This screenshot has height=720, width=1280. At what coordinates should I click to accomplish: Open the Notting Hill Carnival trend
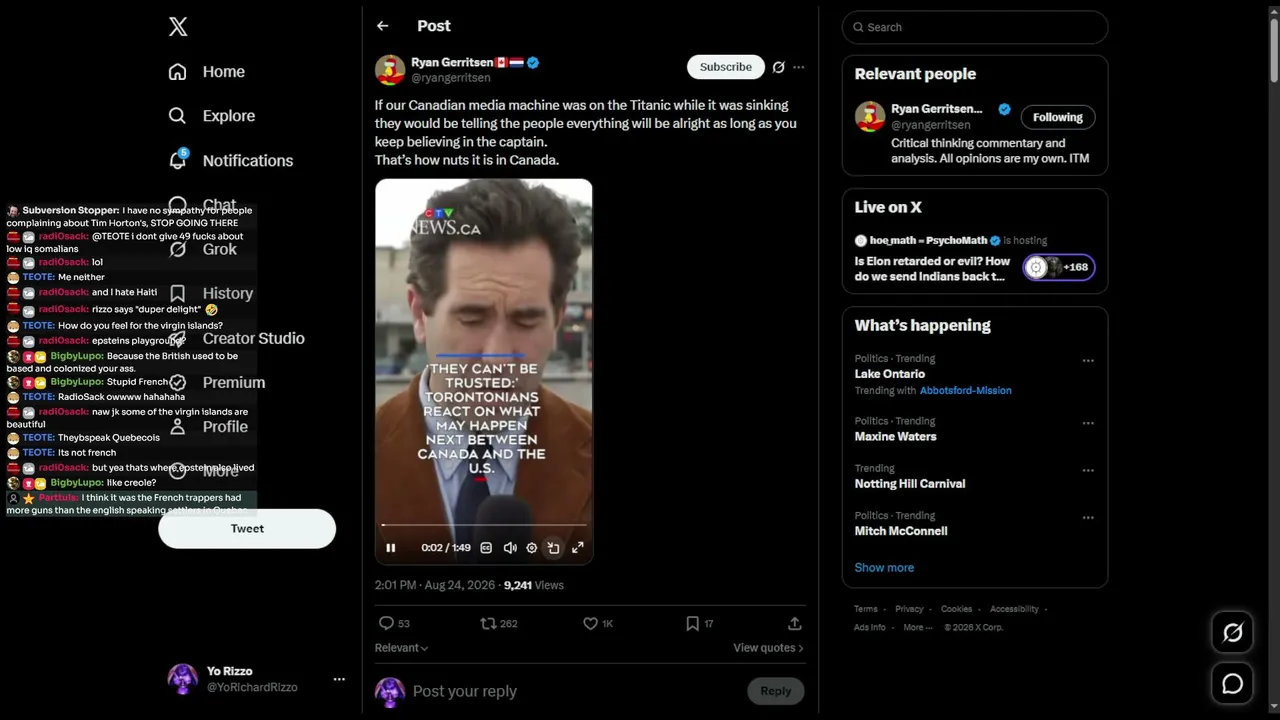(x=910, y=484)
